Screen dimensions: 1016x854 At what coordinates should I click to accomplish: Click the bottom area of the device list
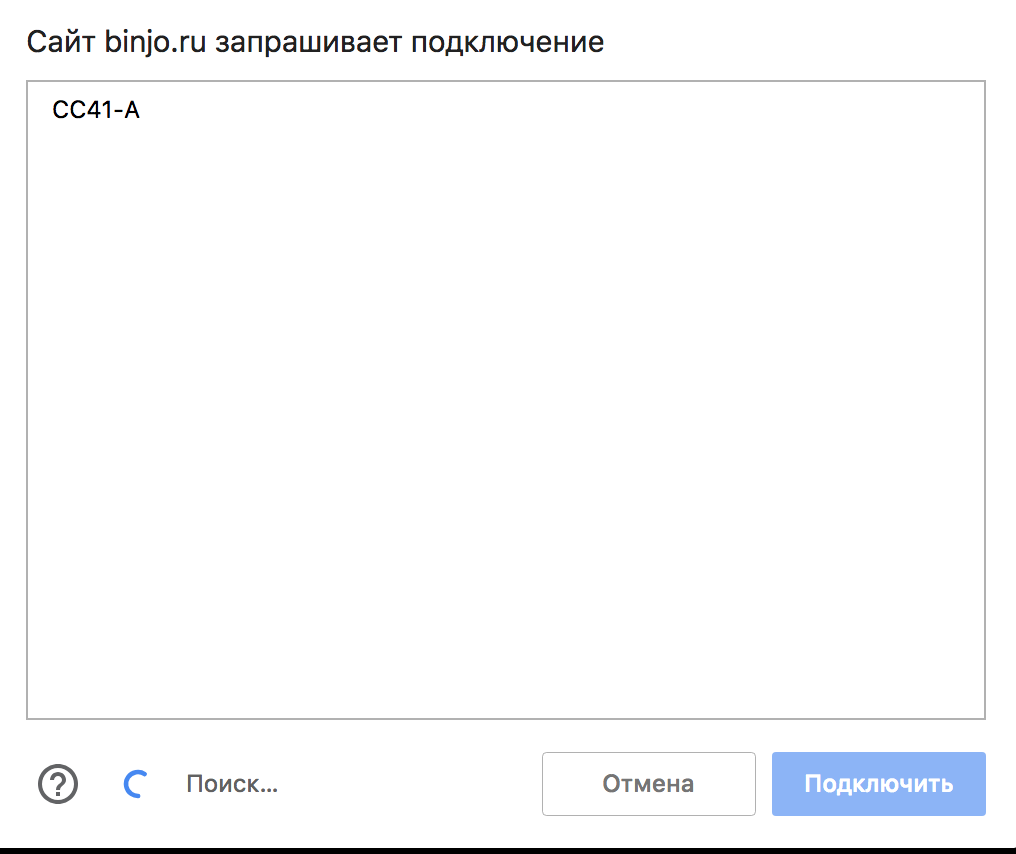tap(505, 680)
